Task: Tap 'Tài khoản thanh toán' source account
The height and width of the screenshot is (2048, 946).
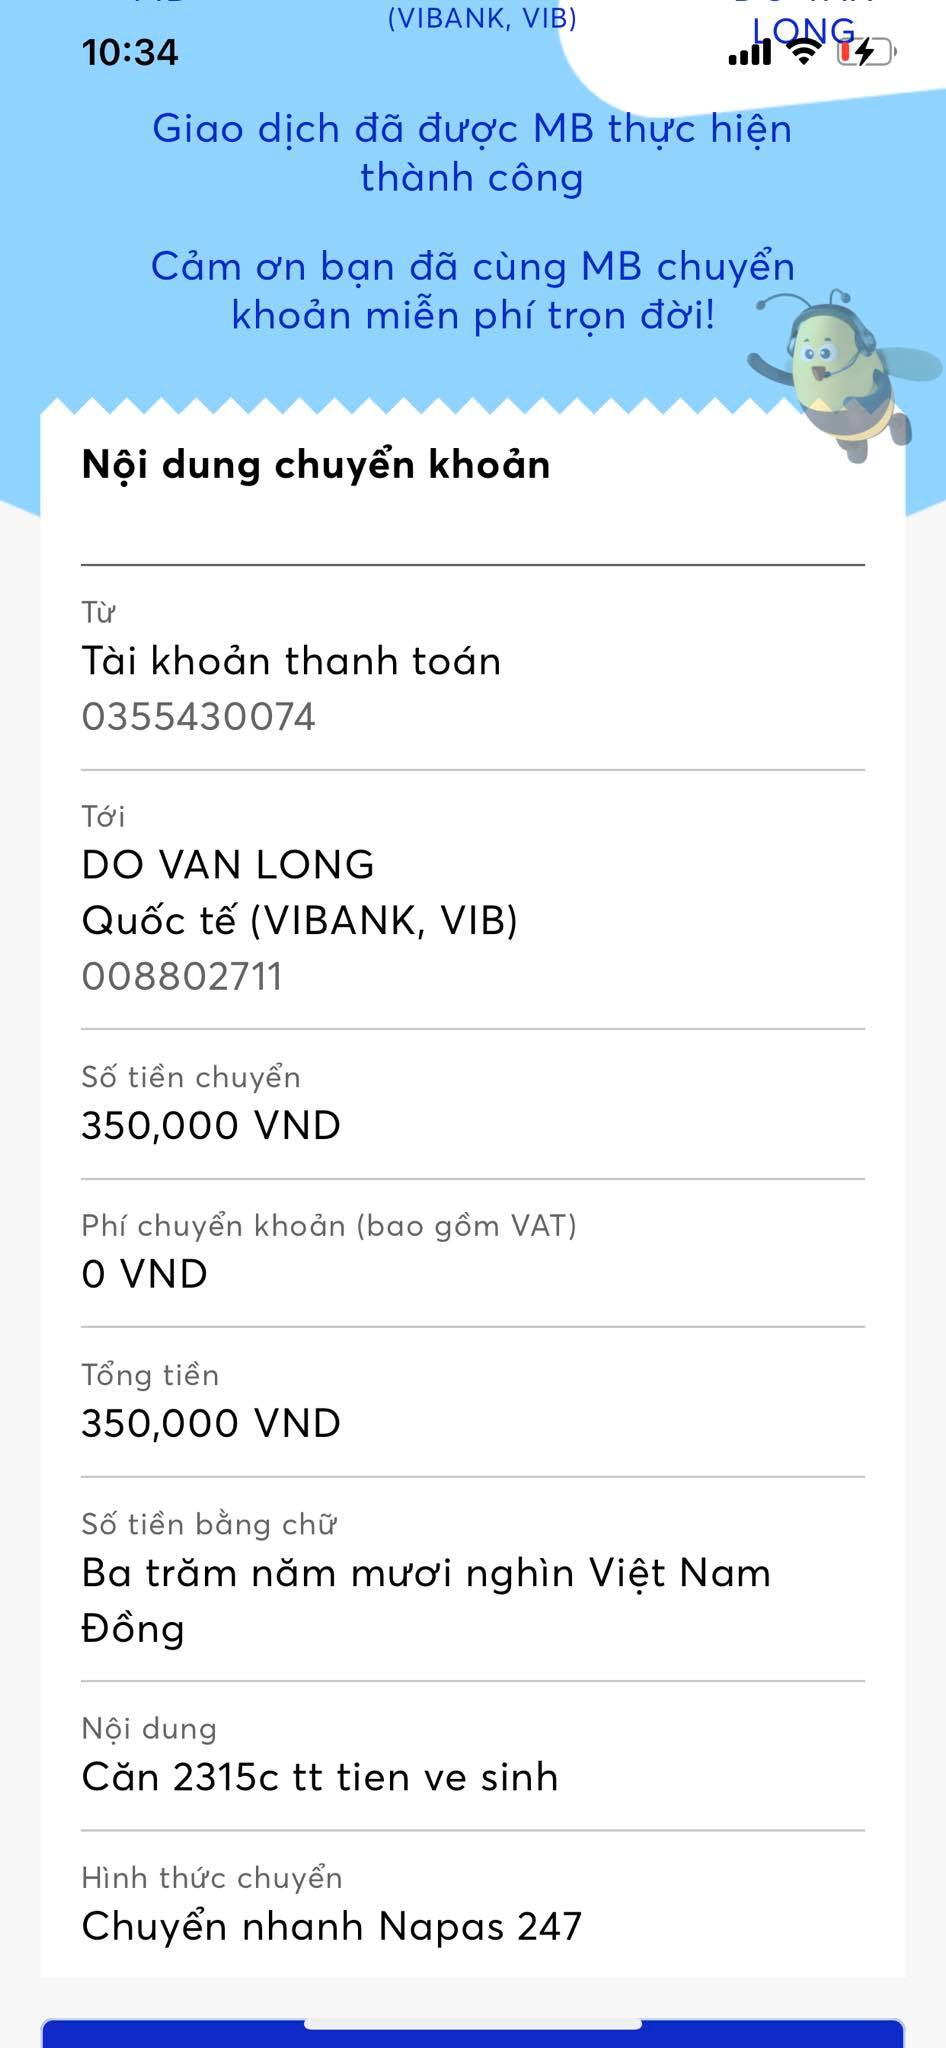Action: pos(291,661)
